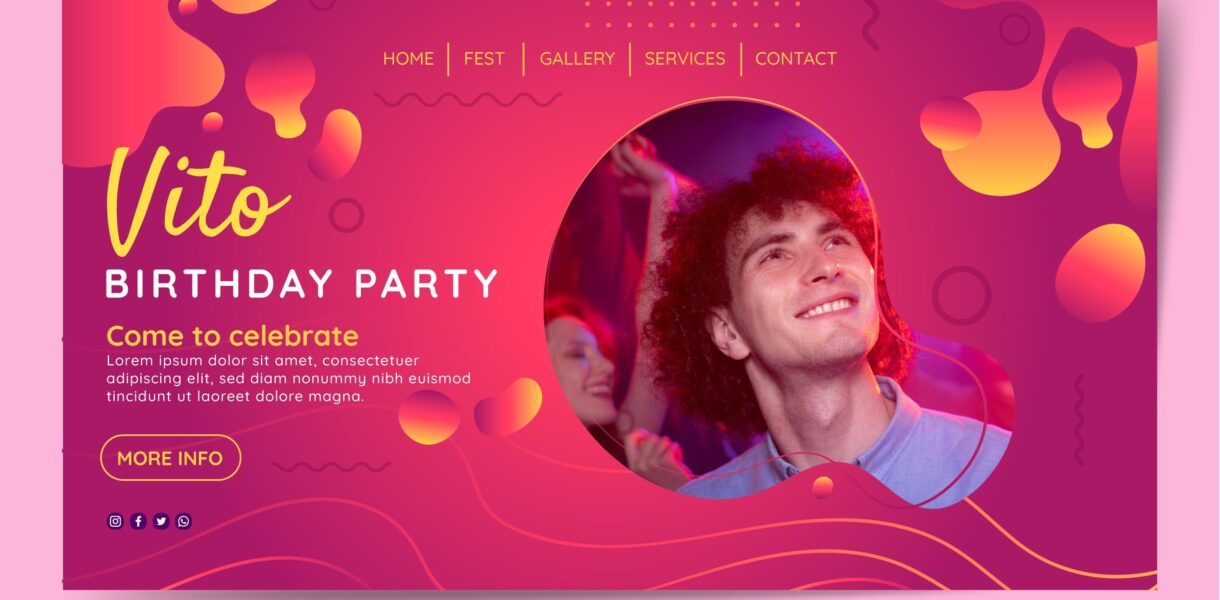The image size is (1220, 600).
Task: Select GALLERY in the navigation bar
Action: pyautogui.click(x=577, y=59)
